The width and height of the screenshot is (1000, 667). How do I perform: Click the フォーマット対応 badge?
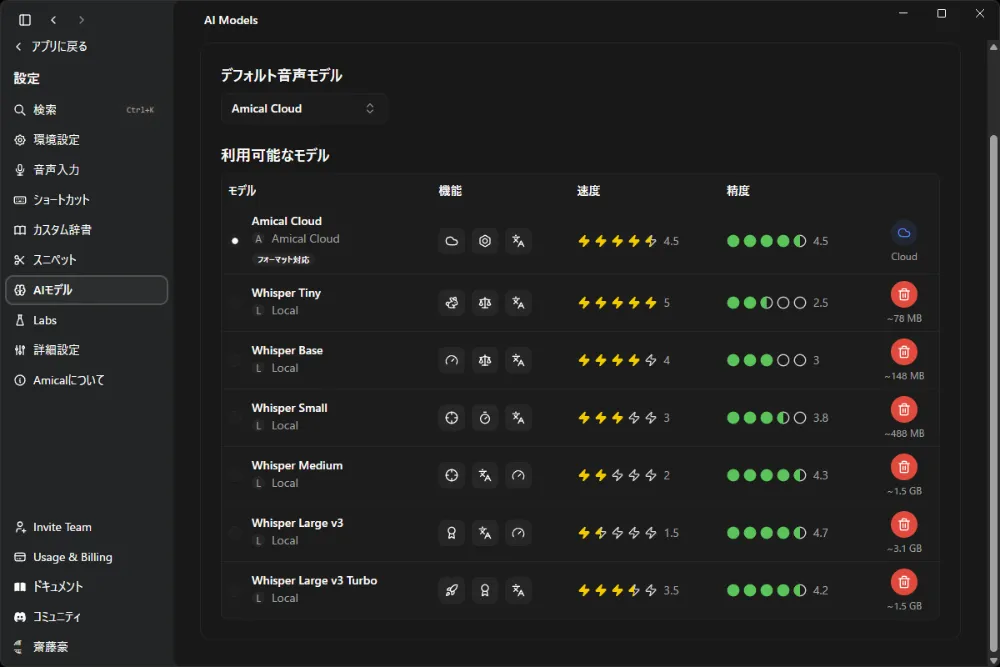pyautogui.click(x=283, y=260)
